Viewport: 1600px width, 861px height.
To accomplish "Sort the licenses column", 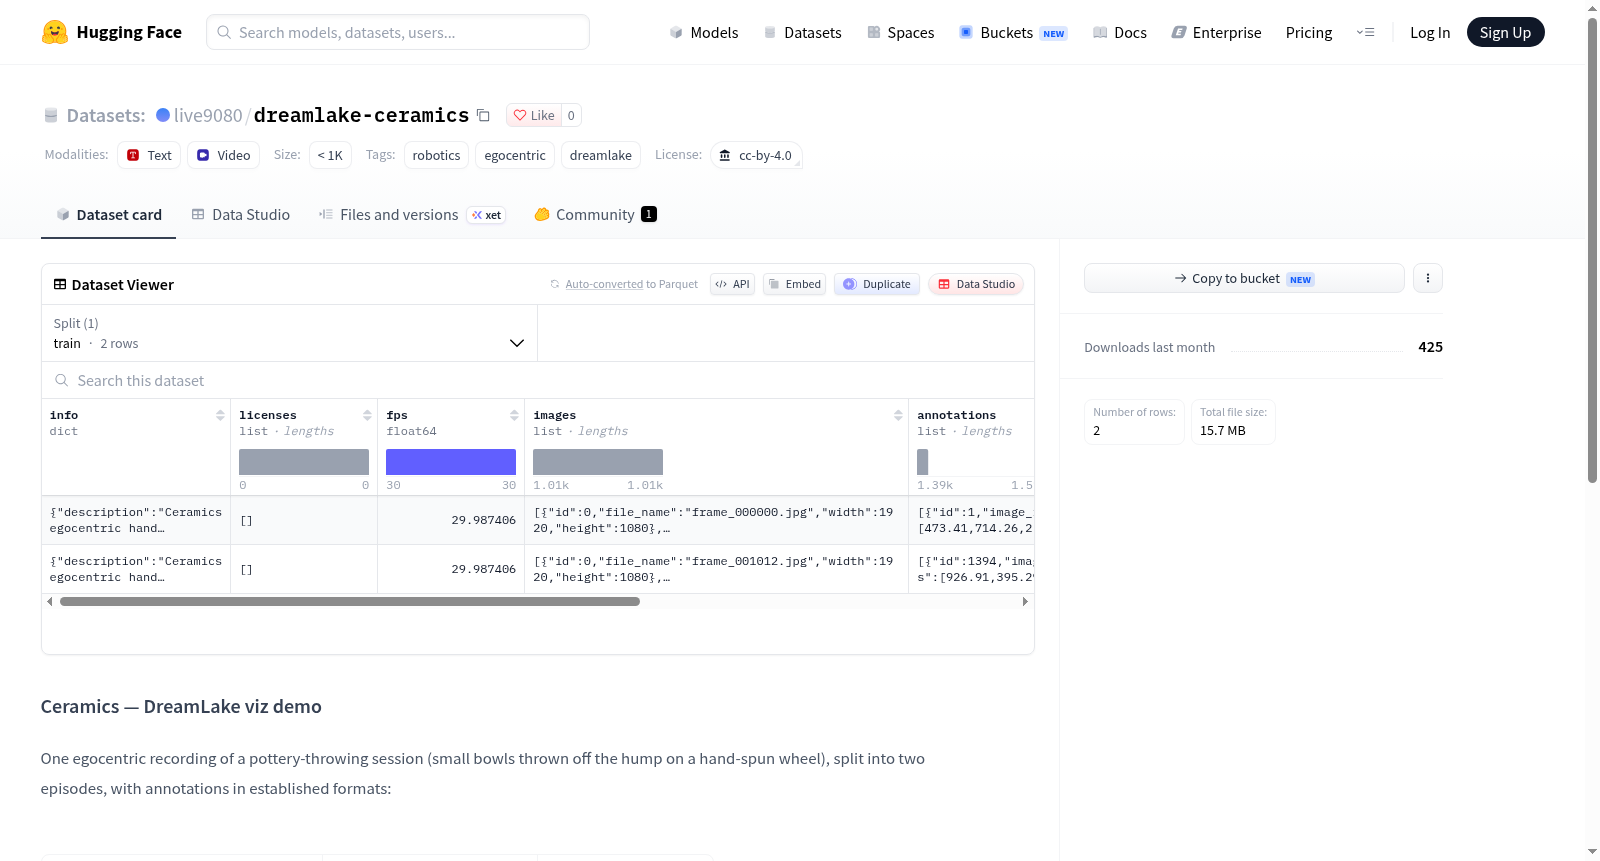I will coord(367,415).
